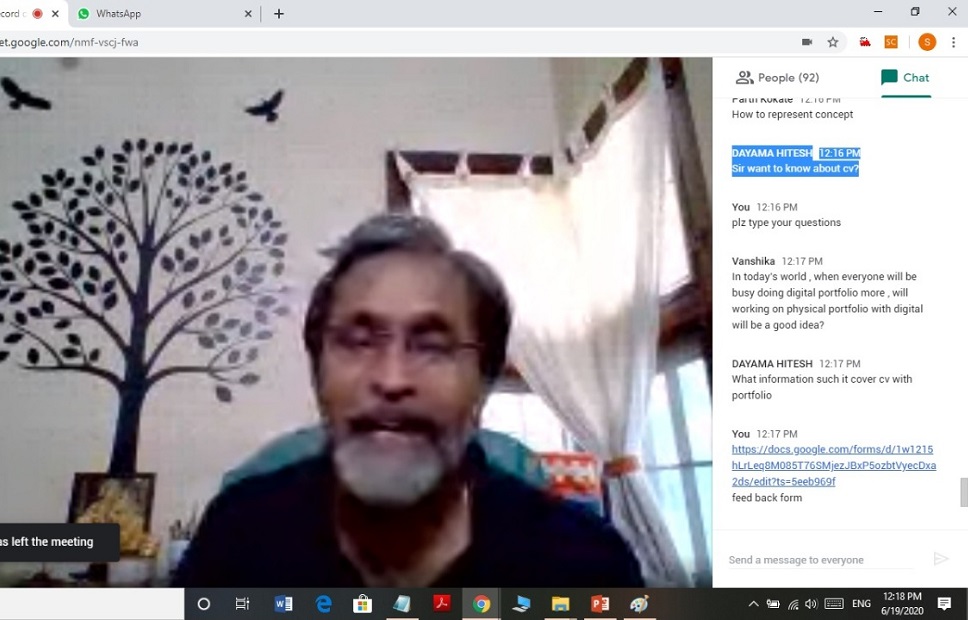Screen dimensions: 968x620
Task: Click the volume icon in system tray
Action: tap(810, 604)
